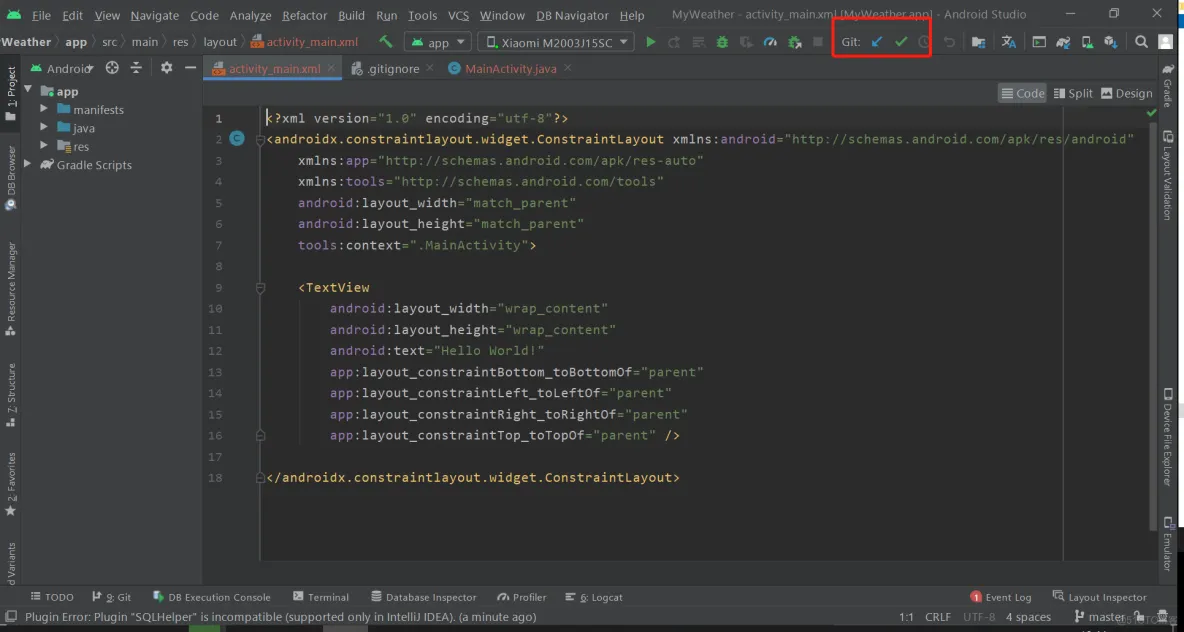Screen dimensions: 1184x632
Task: Open the master git branch popup
Action: click(x=1099, y=617)
